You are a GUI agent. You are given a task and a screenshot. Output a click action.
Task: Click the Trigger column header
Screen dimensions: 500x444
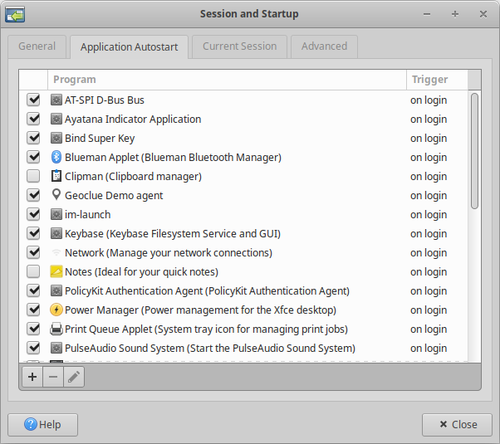click(x=437, y=79)
